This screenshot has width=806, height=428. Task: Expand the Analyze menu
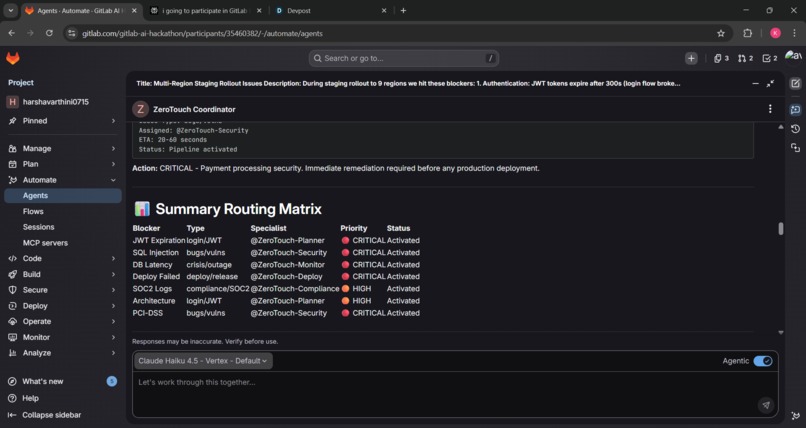[x=62, y=353]
